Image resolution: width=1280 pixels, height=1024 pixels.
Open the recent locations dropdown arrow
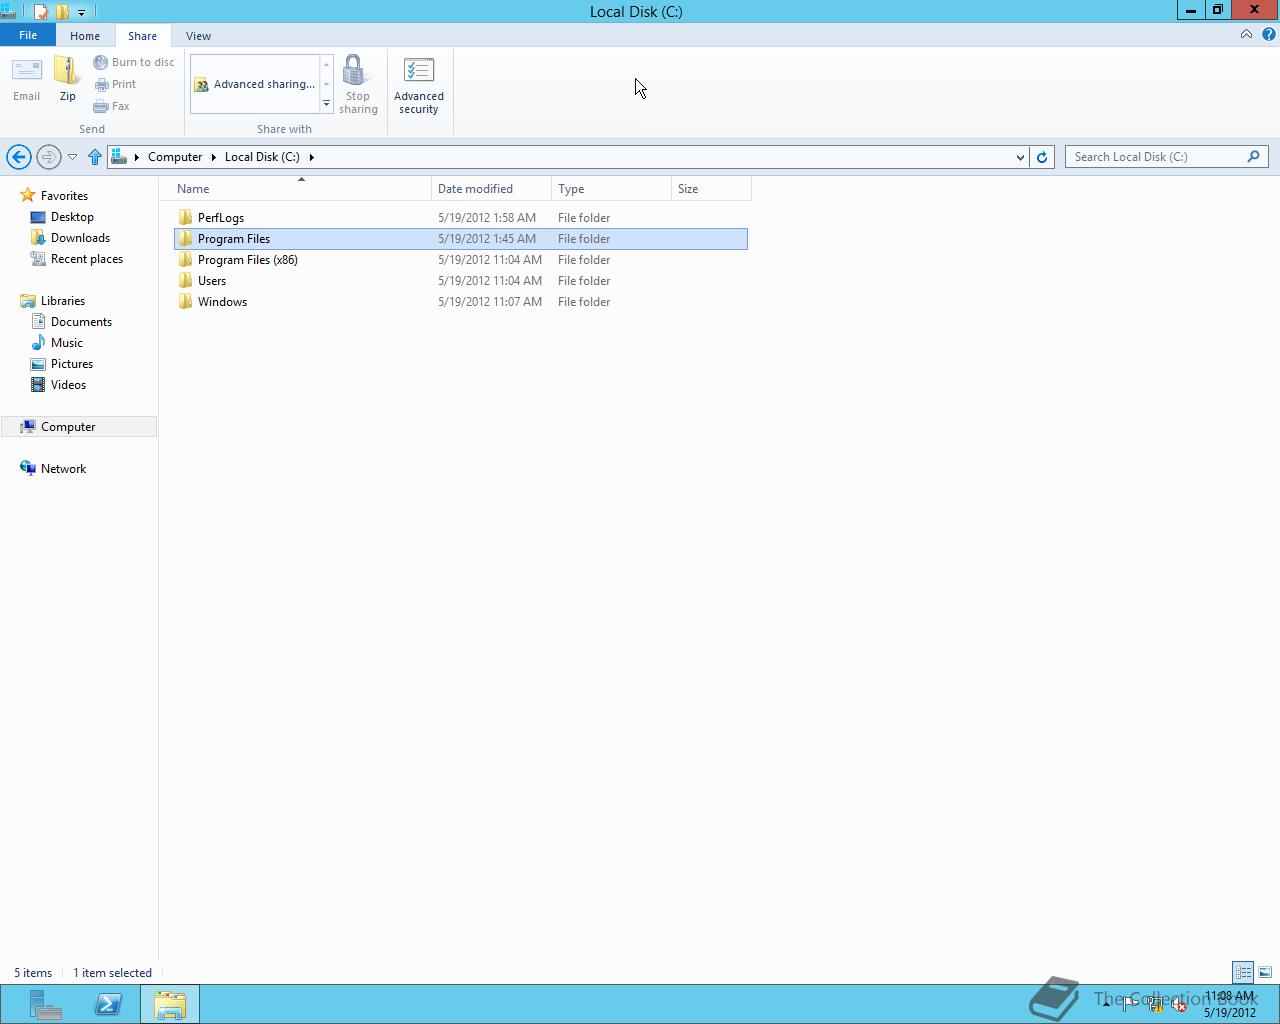[72, 157]
